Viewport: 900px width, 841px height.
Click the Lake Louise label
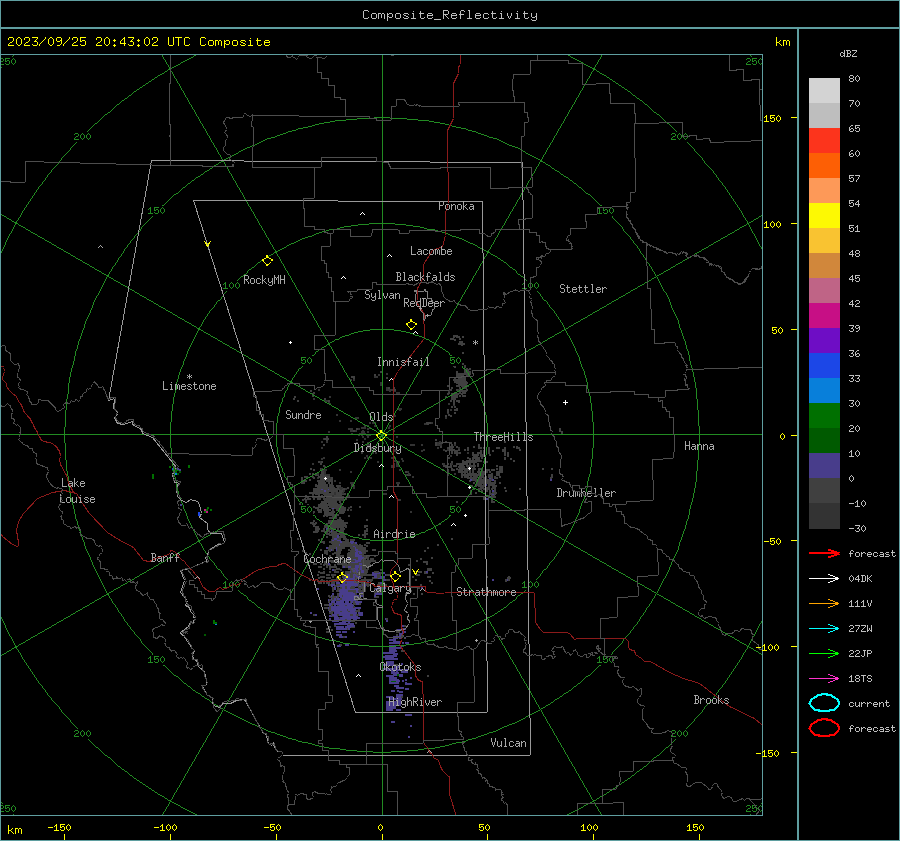(x=77, y=491)
